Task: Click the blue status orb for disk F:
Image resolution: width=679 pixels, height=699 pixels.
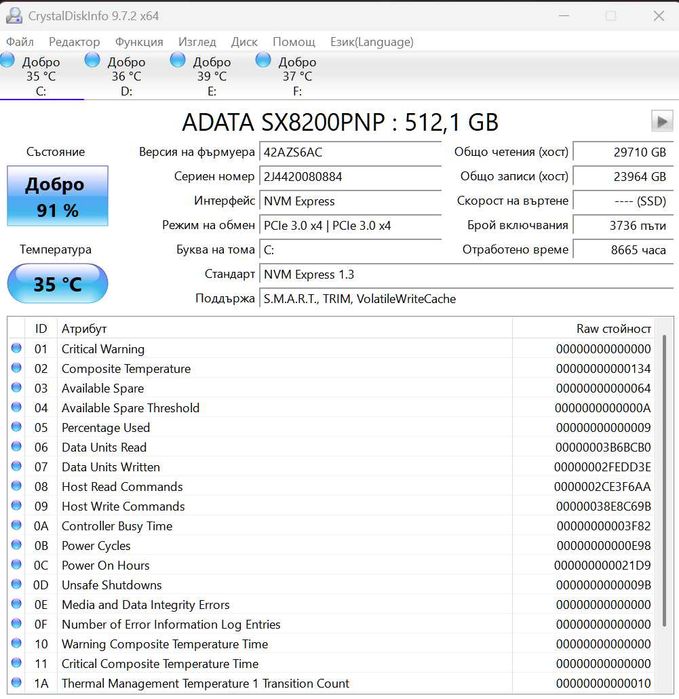Action: (263, 60)
